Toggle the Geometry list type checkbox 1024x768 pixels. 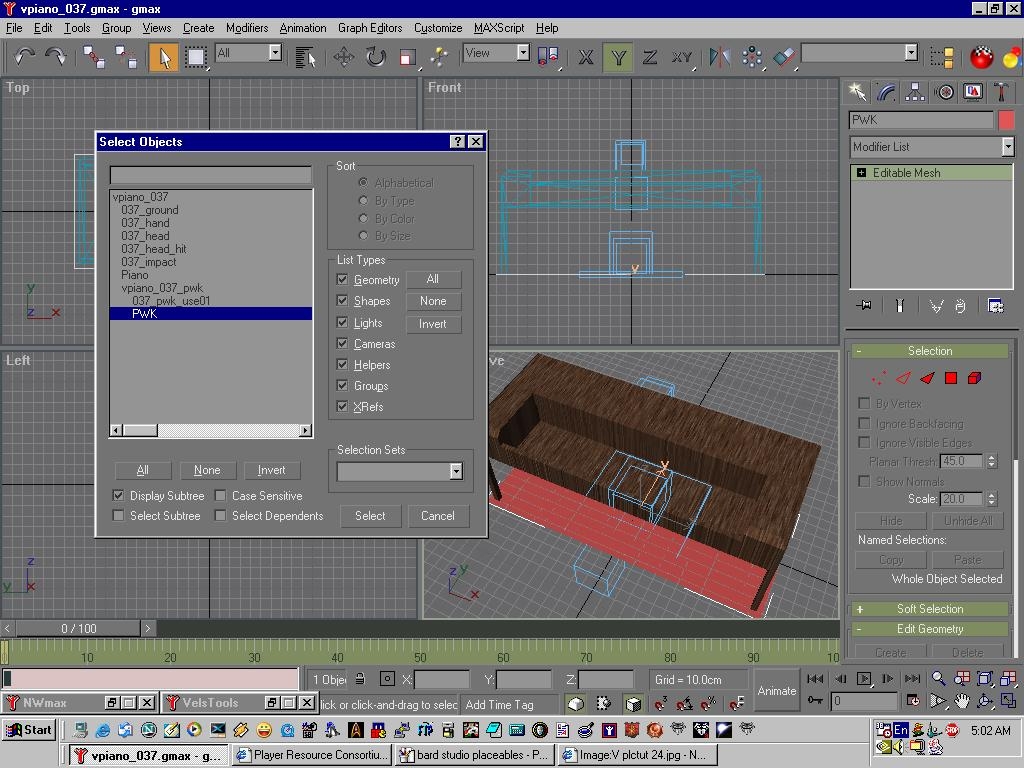pyautogui.click(x=343, y=280)
